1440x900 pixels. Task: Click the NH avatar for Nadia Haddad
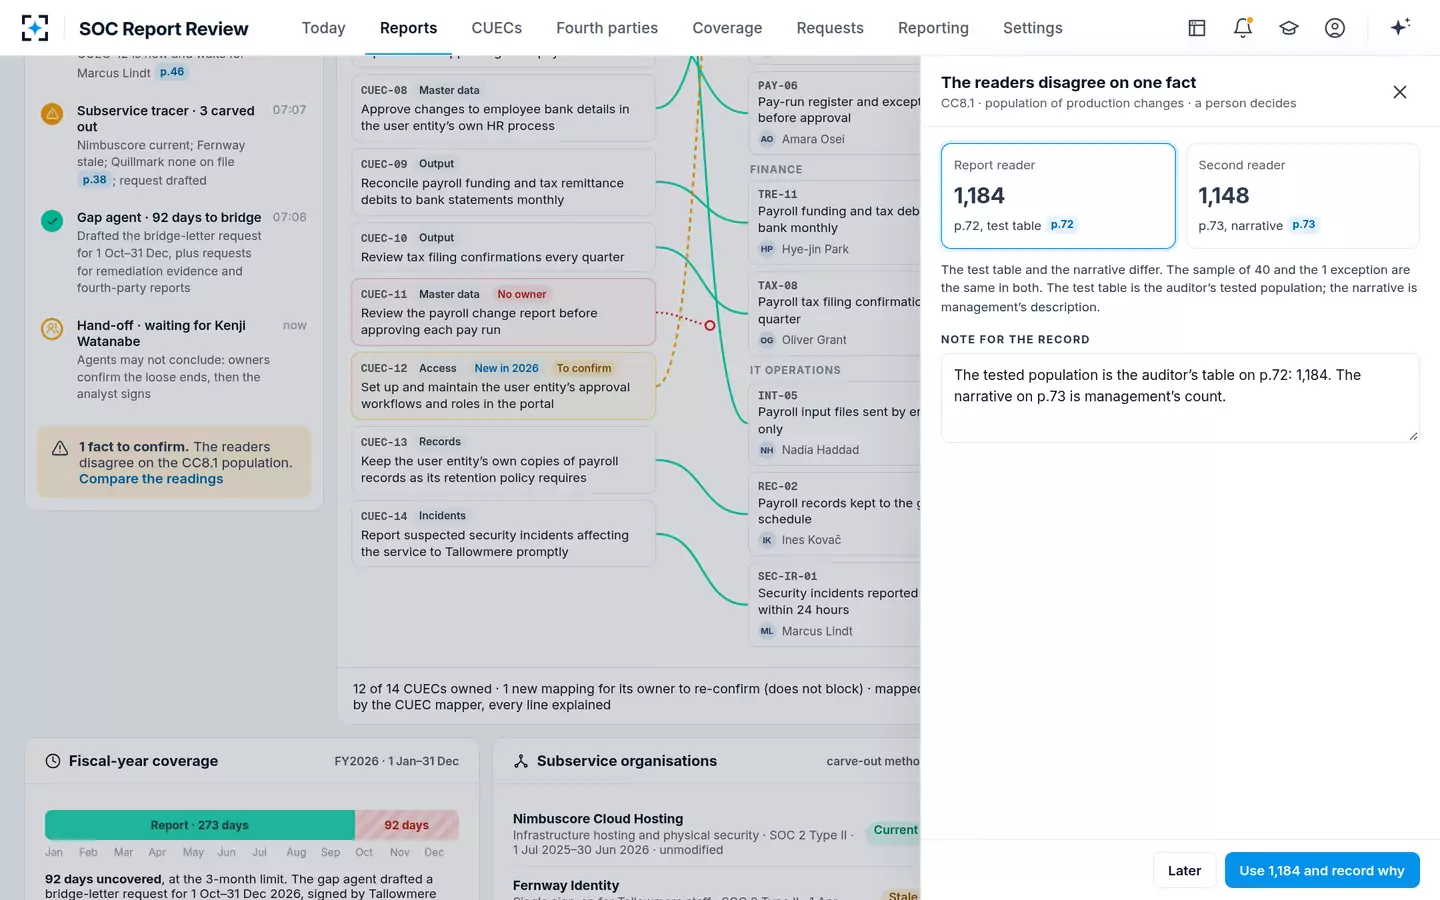tap(767, 450)
